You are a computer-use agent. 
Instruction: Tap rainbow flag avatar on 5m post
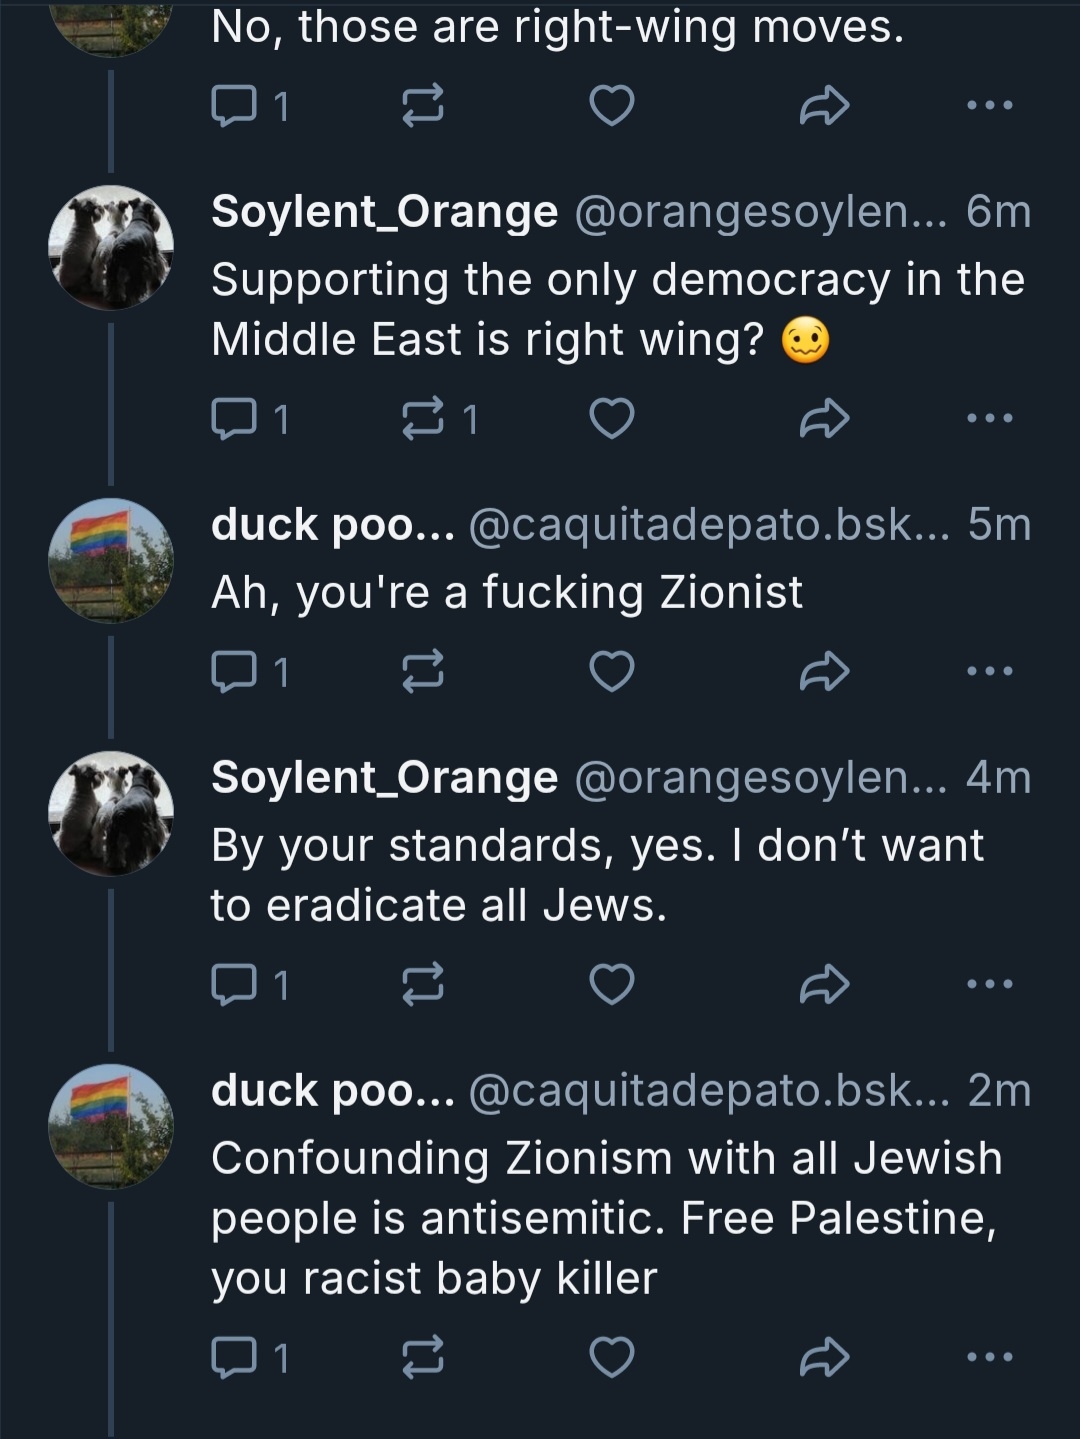click(111, 560)
